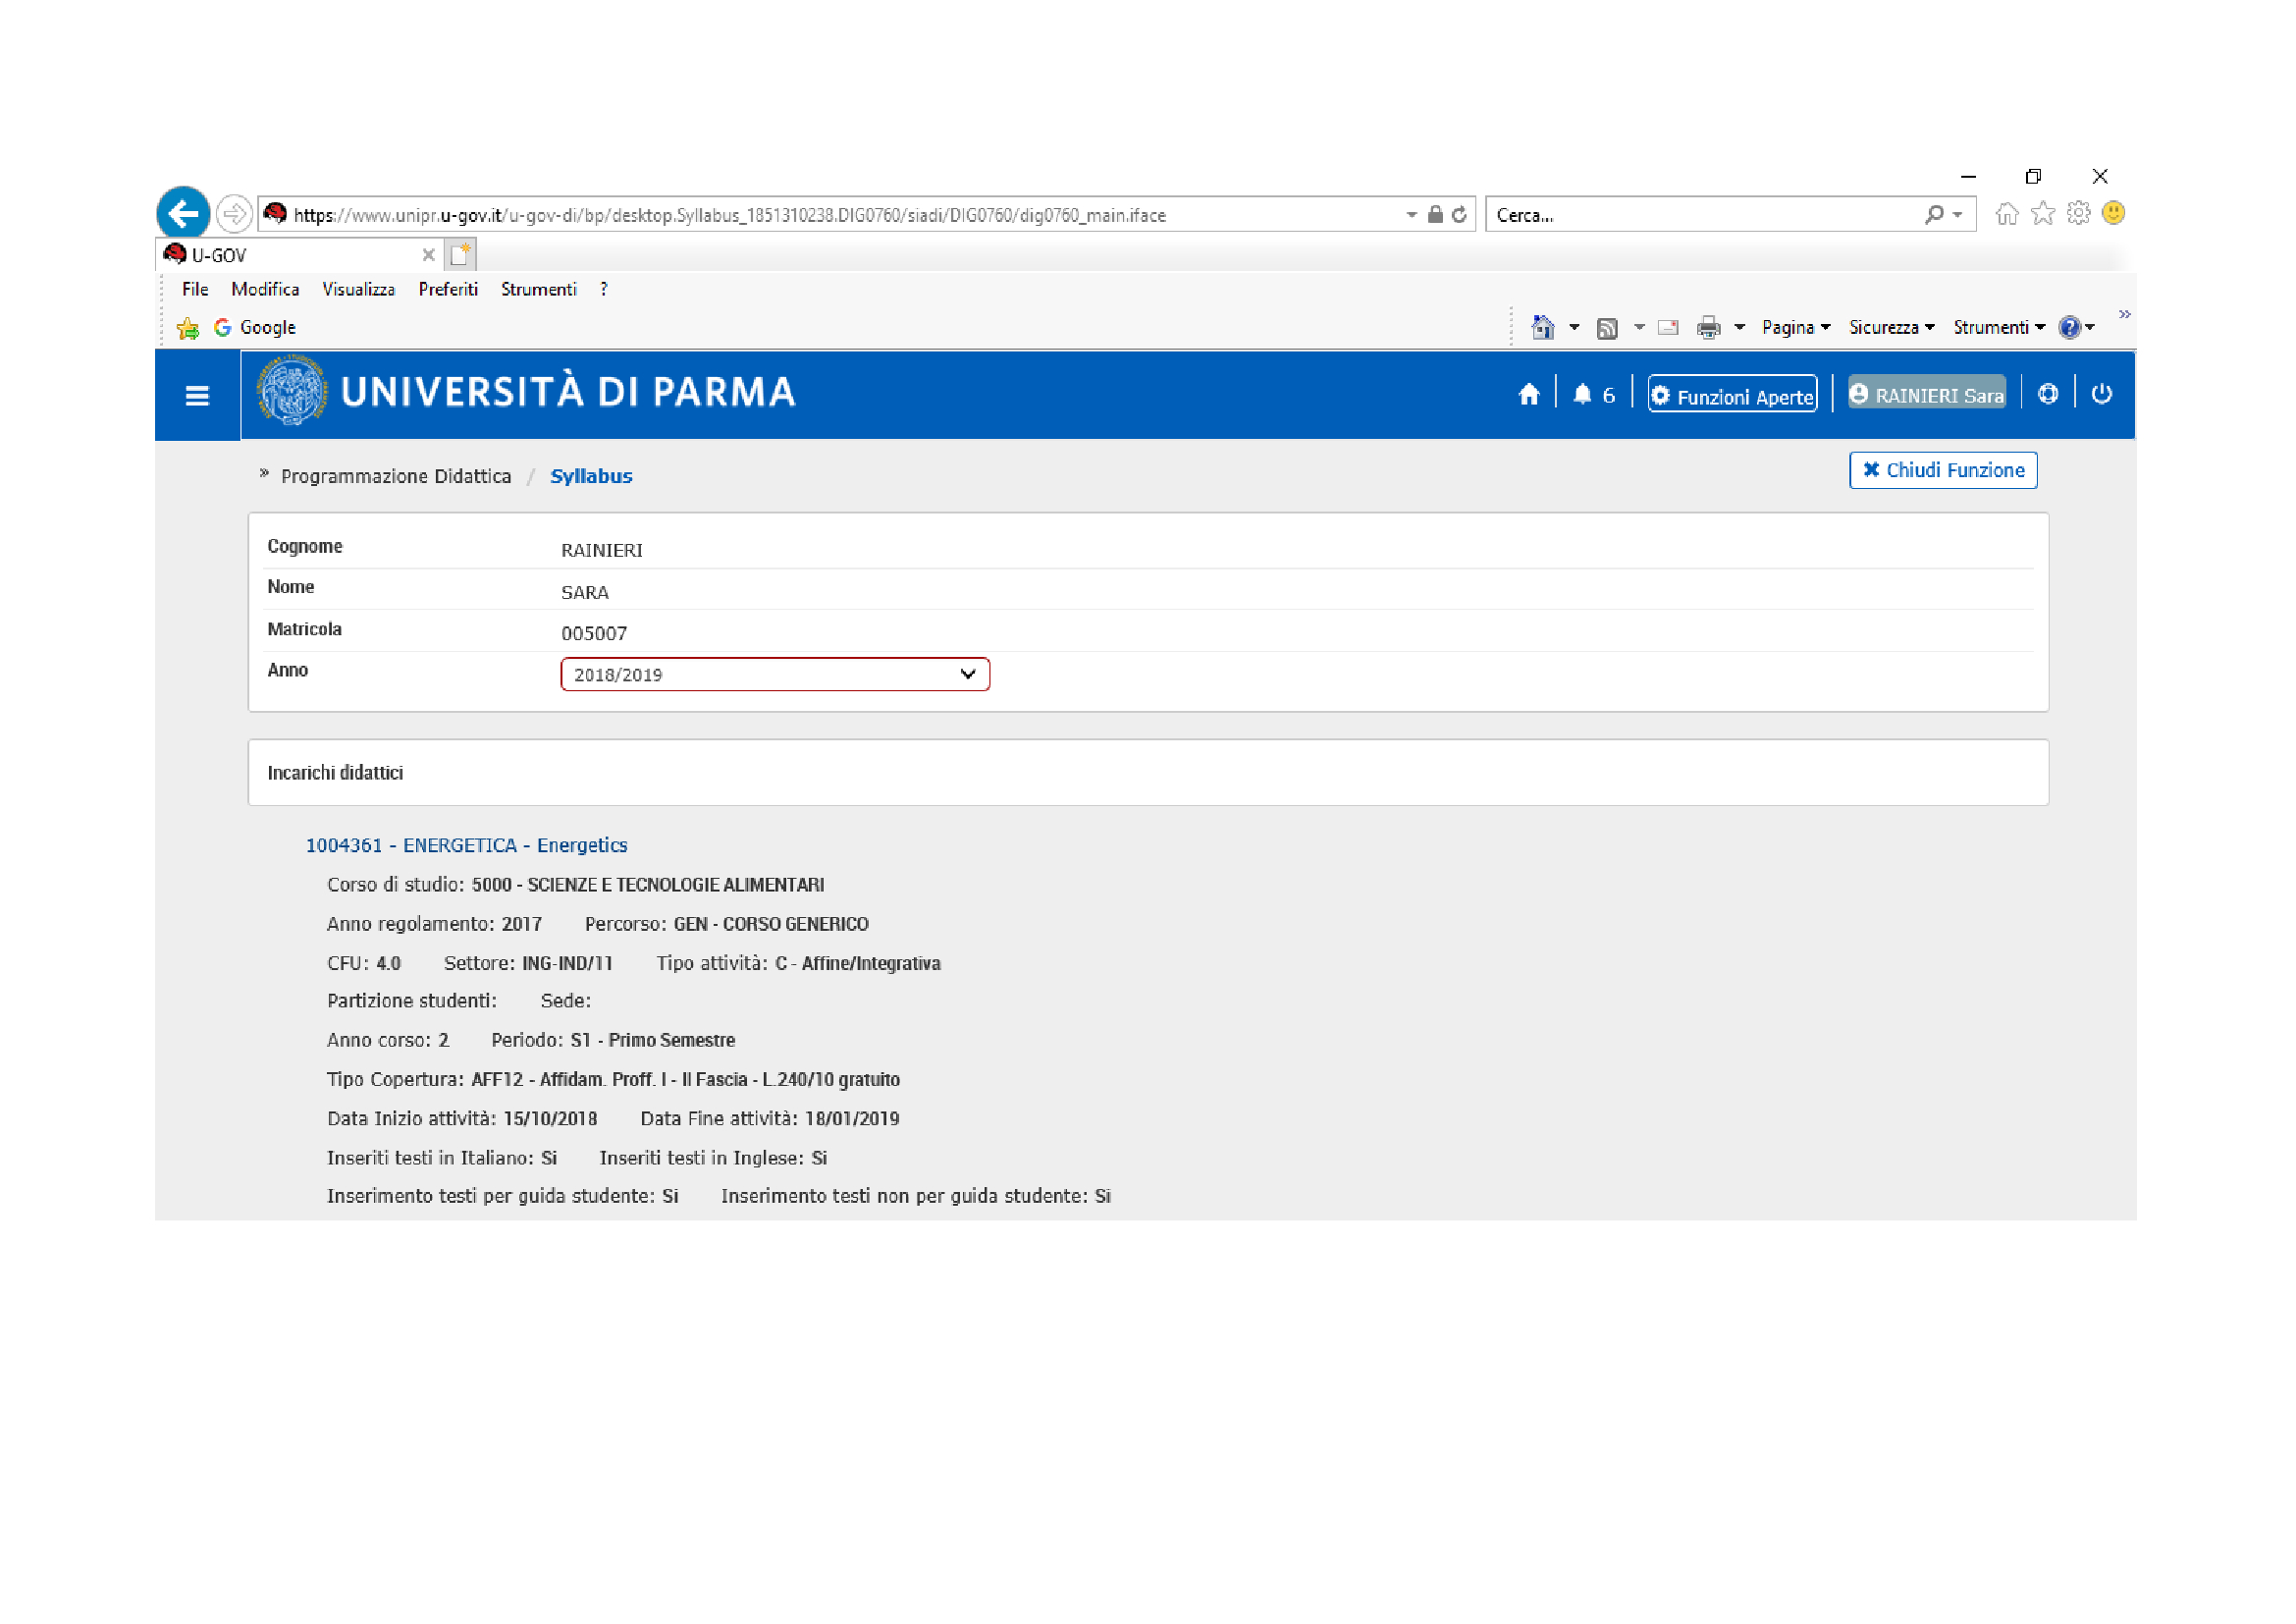This screenshot has width=2296, height=1624.
Task: Expand the Sicurezza dropdown
Action: tap(1891, 327)
